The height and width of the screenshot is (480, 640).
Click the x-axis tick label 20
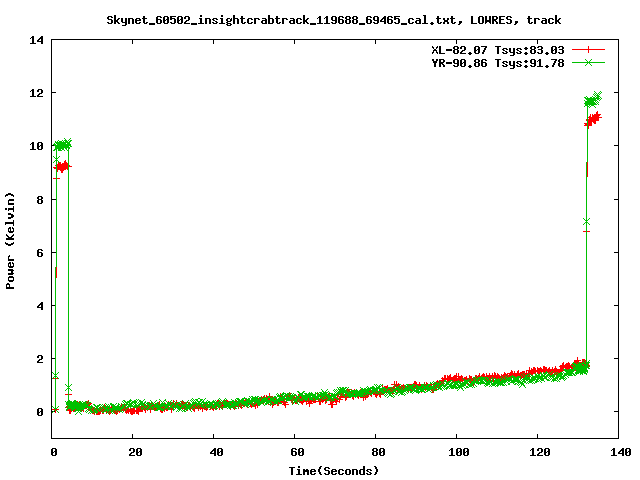tap(135, 452)
